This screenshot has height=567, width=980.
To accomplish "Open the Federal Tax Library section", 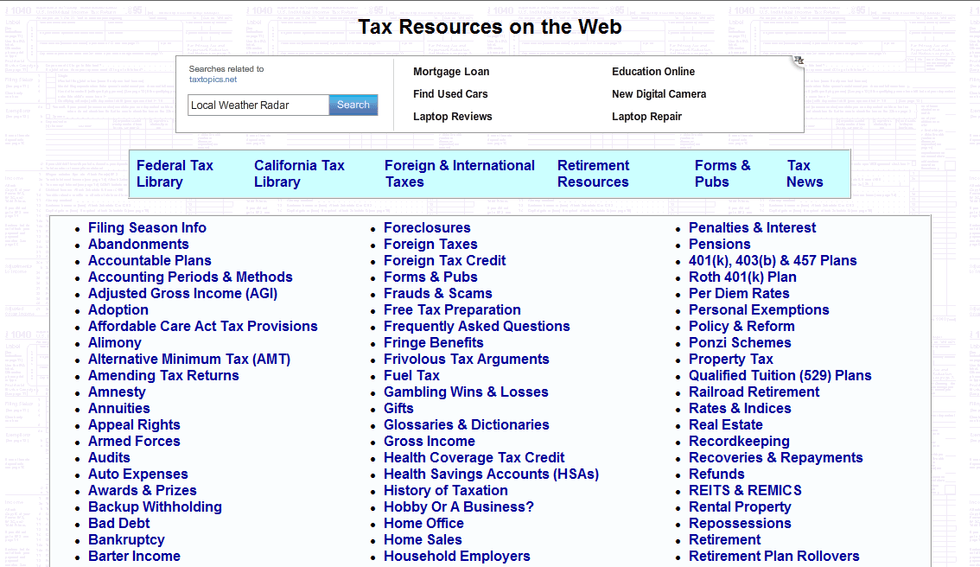I will pyautogui.click(x=175, y=174).
